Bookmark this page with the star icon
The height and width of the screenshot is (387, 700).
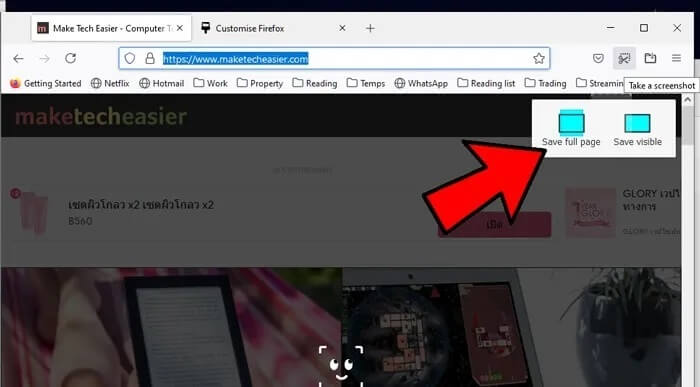pos(539,58)
